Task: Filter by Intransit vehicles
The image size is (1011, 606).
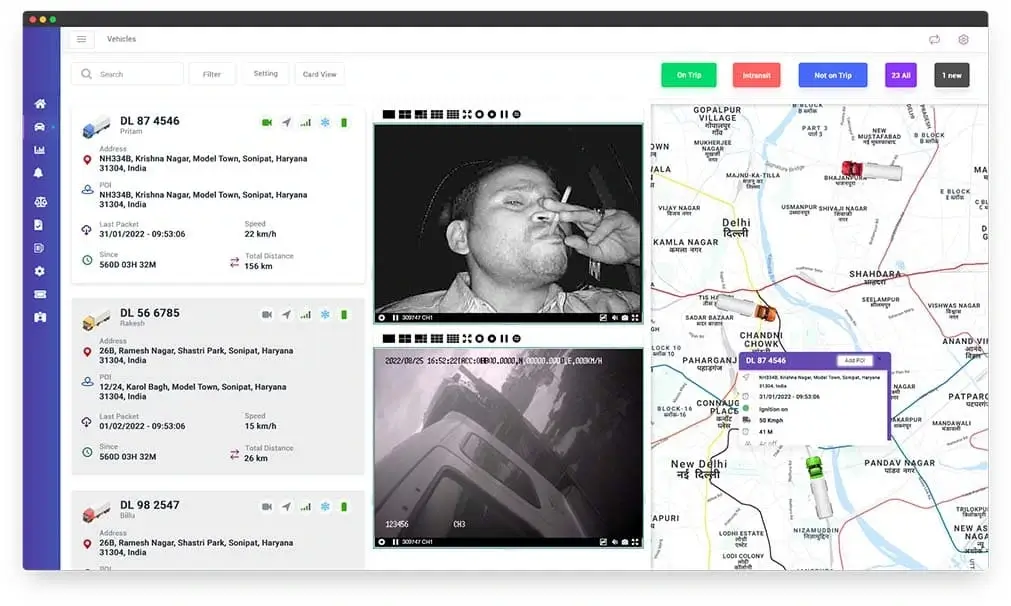Action: point(756,75)
